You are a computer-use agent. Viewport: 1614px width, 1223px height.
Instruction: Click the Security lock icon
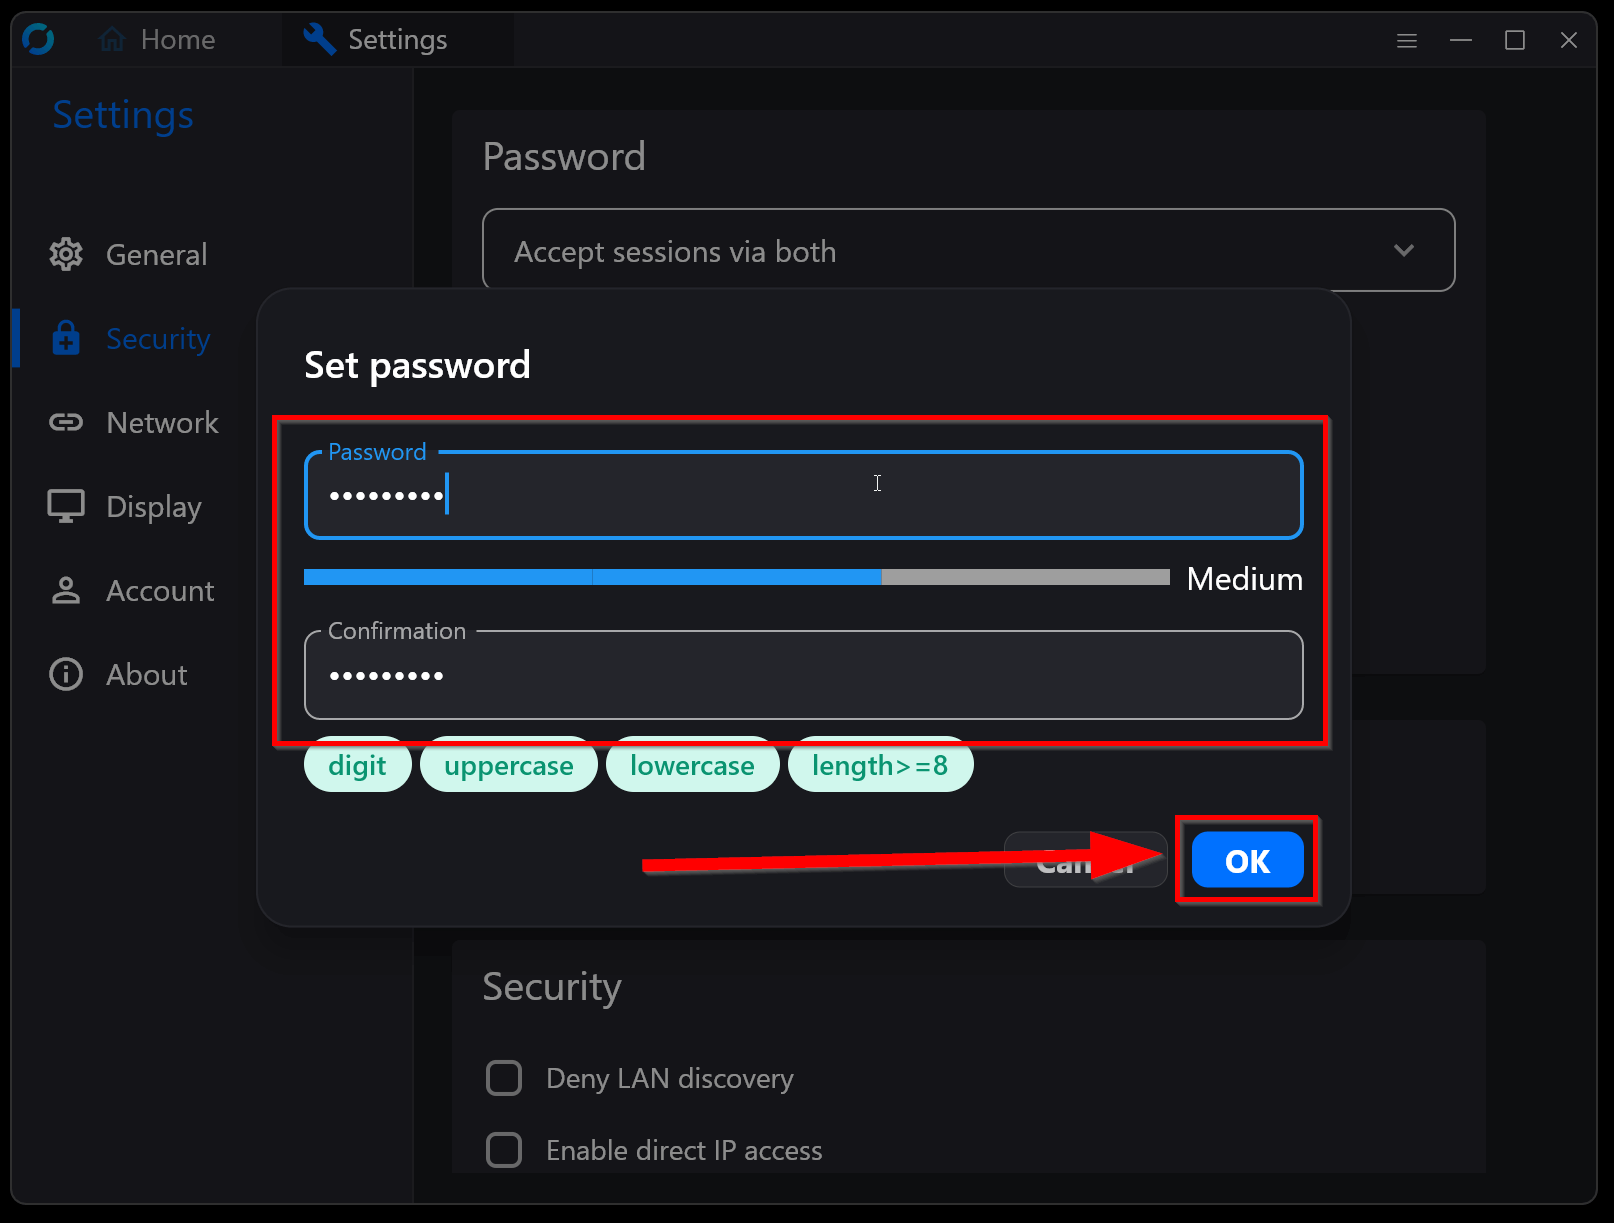[x=66, y=339]
